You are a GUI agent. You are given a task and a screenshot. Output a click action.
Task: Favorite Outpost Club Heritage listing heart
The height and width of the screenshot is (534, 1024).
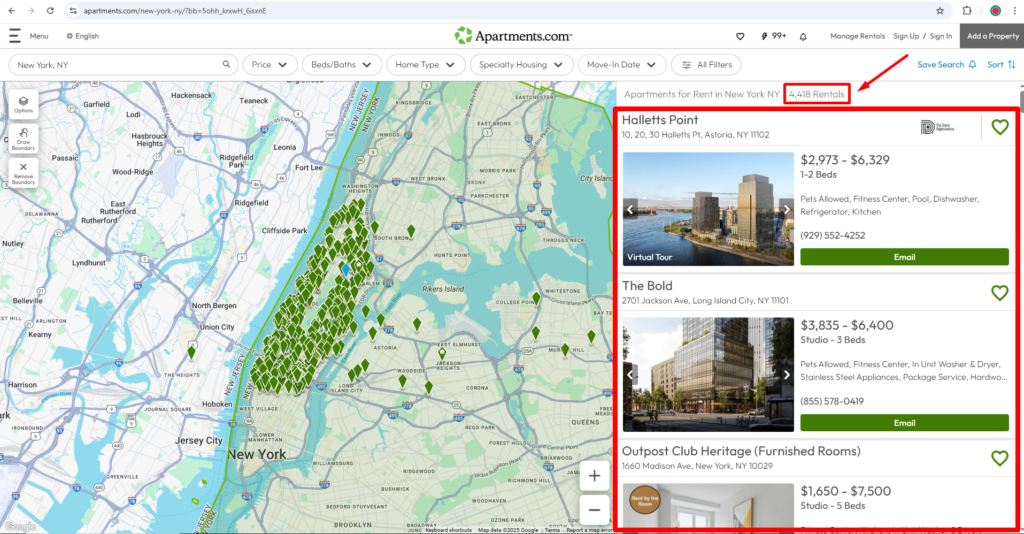[x=1000, y=458]
